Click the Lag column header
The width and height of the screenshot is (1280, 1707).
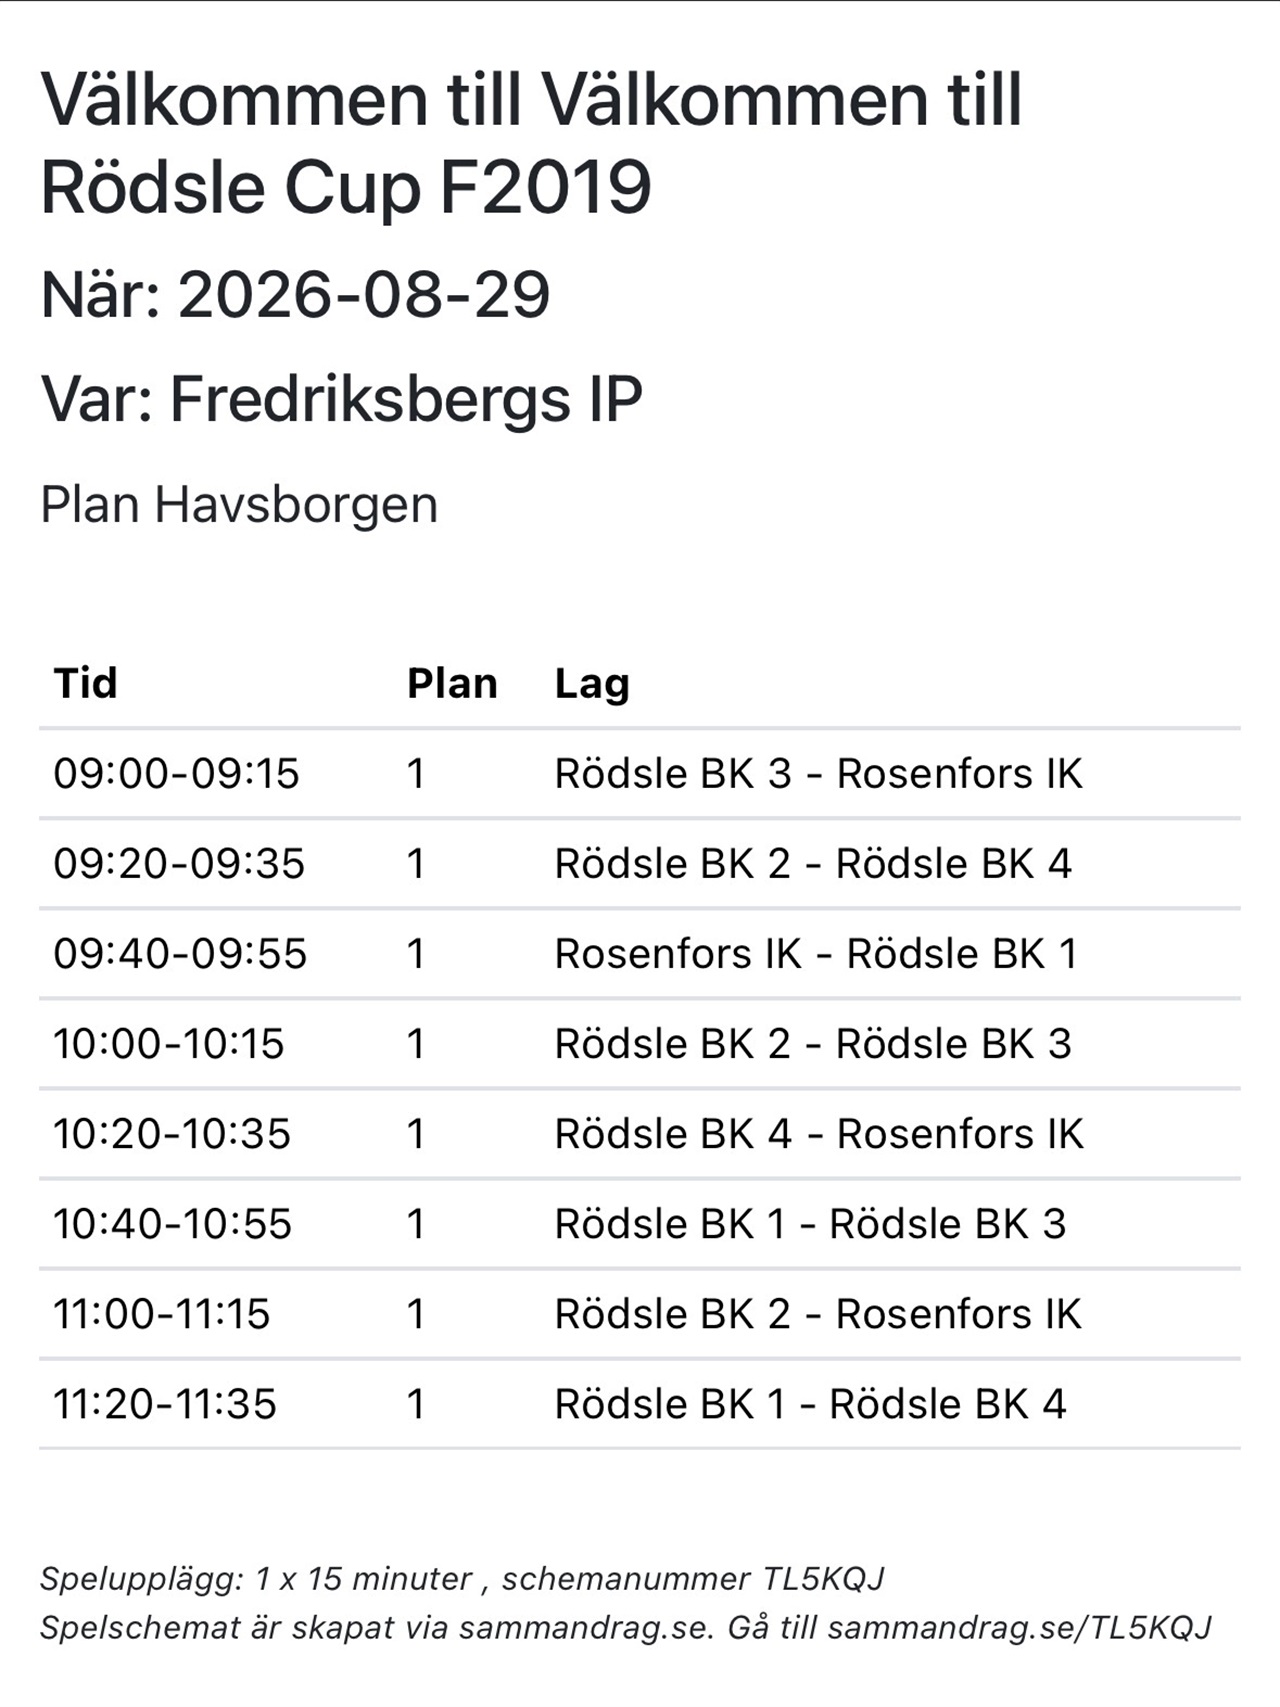pos(592,685)
